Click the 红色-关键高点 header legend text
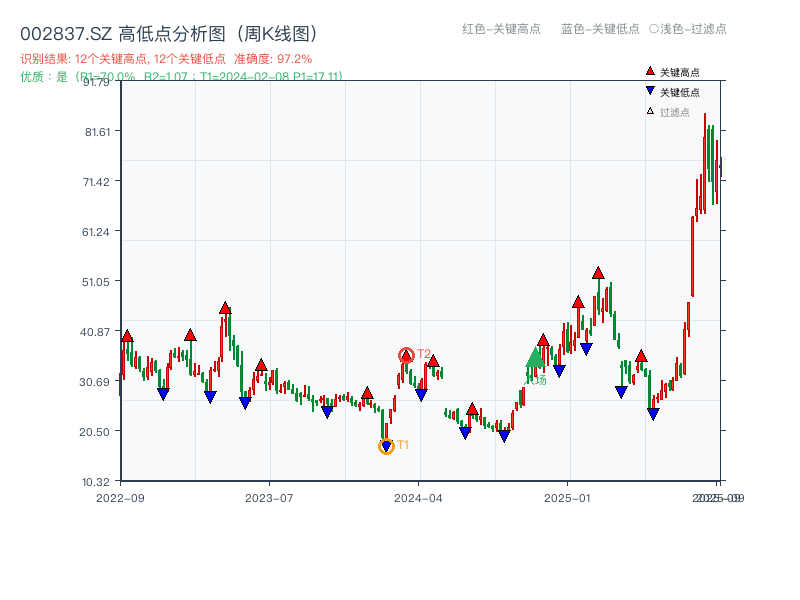Viewport: 800px width, 600px height. pos(501,29)
